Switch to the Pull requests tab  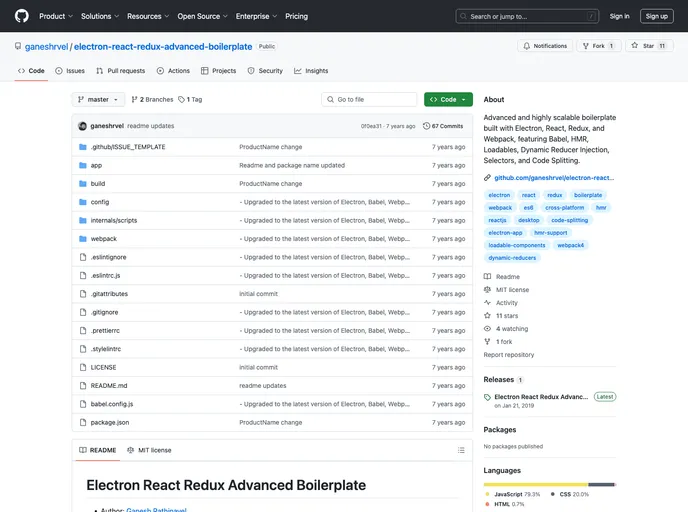[x=120, y=71]
